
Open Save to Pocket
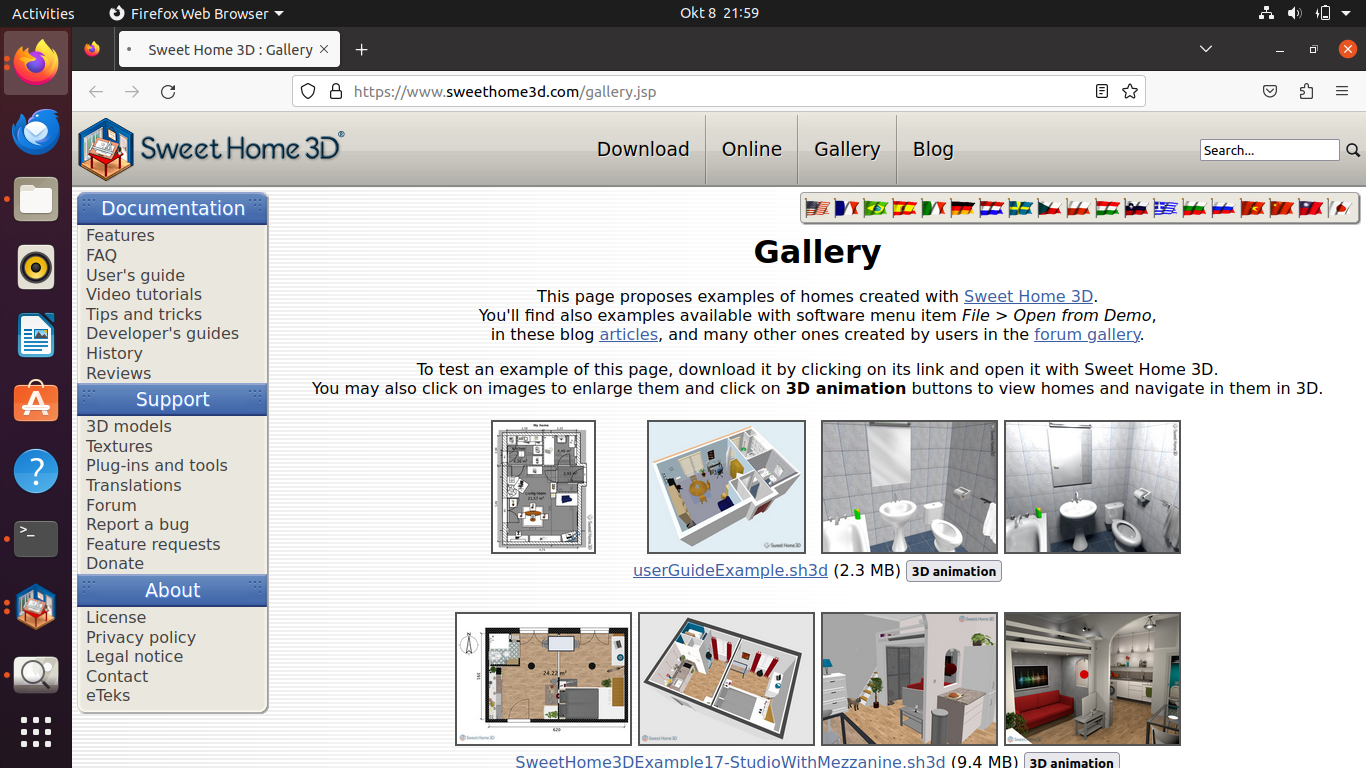point(1270,91)
